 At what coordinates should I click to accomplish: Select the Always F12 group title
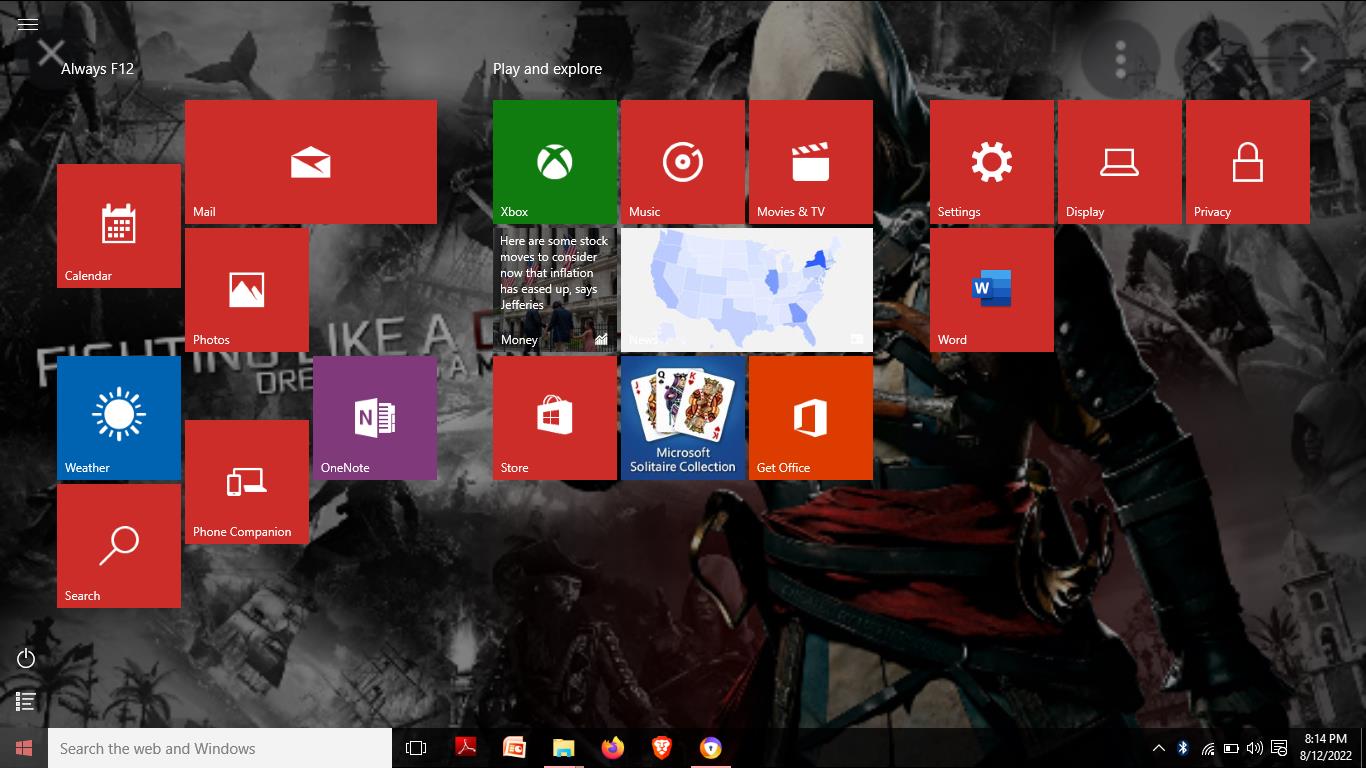[x=97, y=69]
